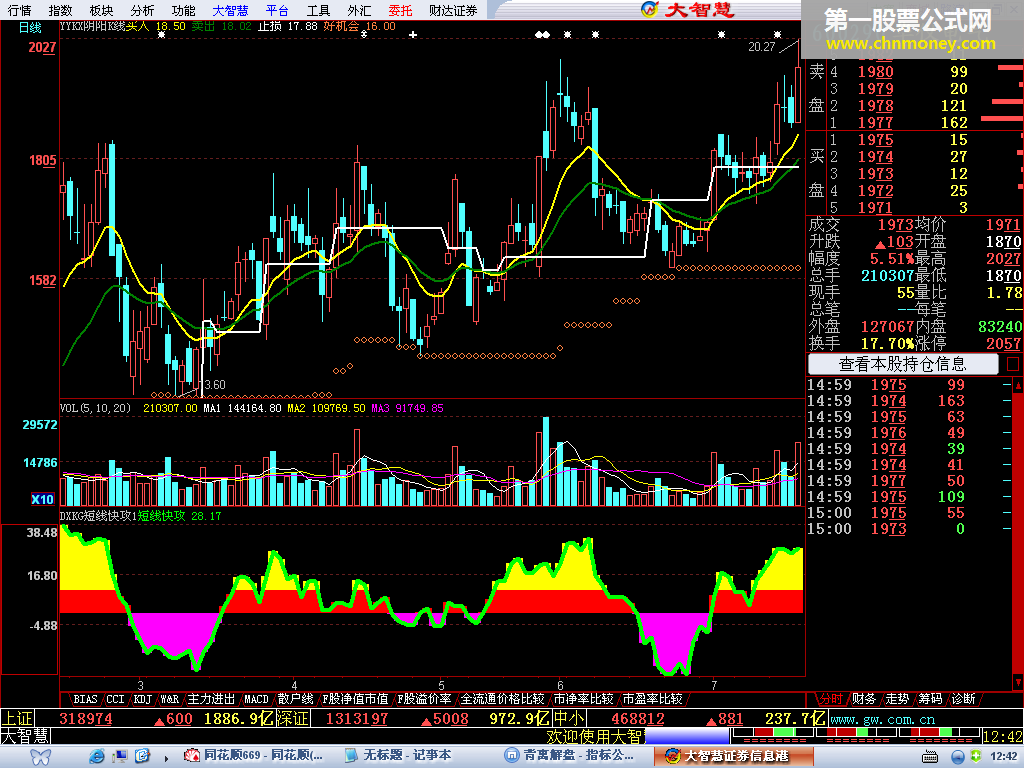Select the 主力进出 indicator tab
Screen dimensions: 1024x768
tap(211, 699)
